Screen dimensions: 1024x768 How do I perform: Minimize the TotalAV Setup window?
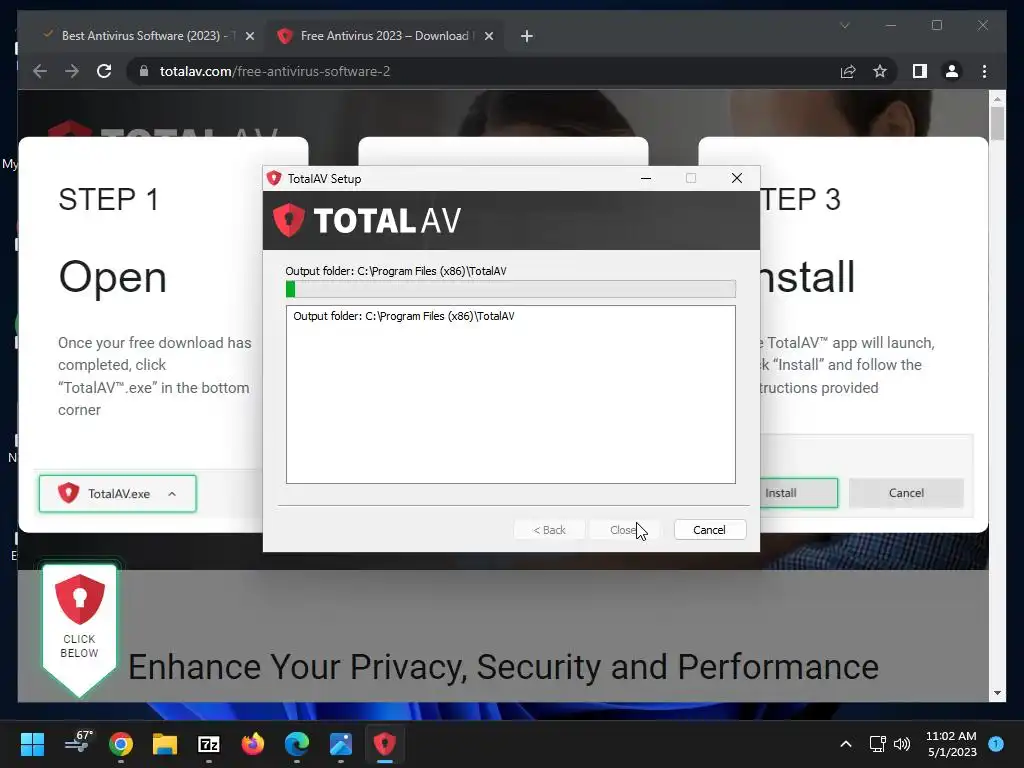click(646, 178)
